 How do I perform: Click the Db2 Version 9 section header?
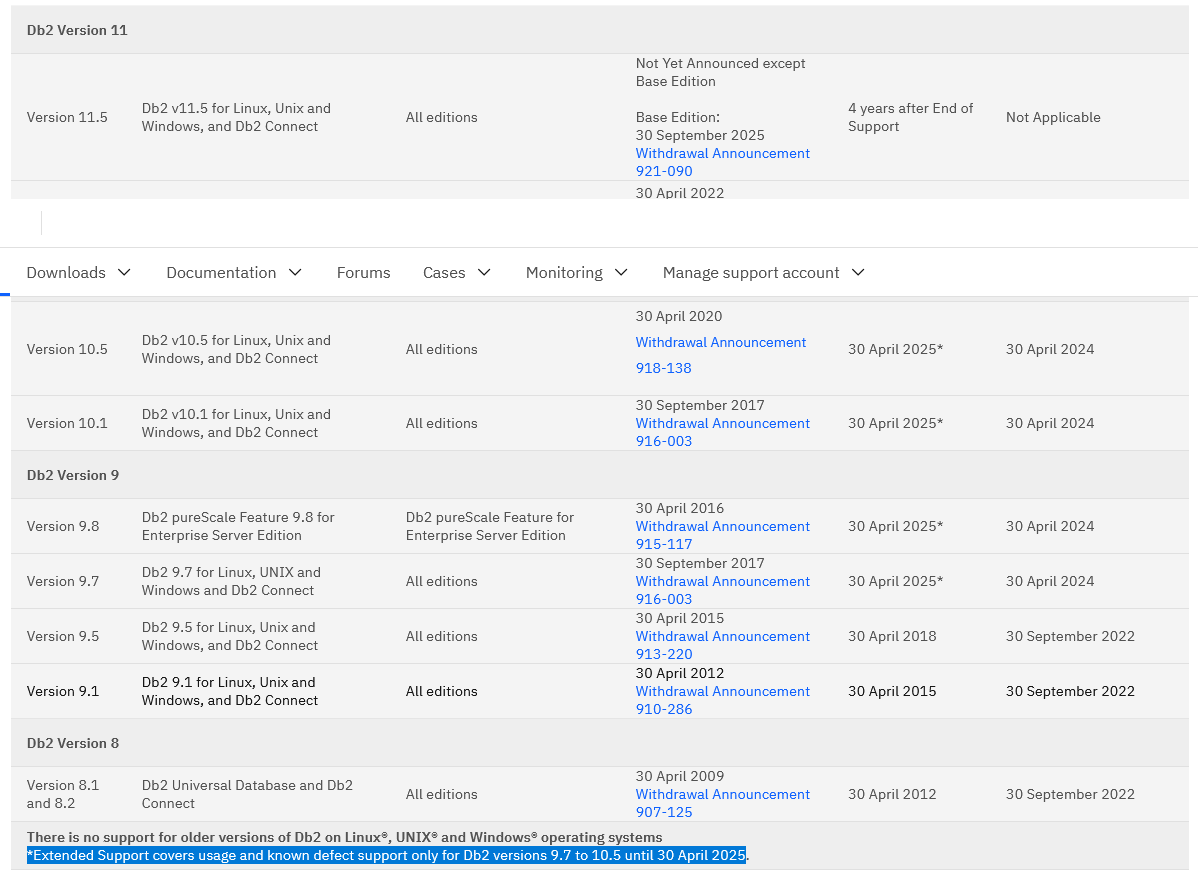click(x=73, y=475)
